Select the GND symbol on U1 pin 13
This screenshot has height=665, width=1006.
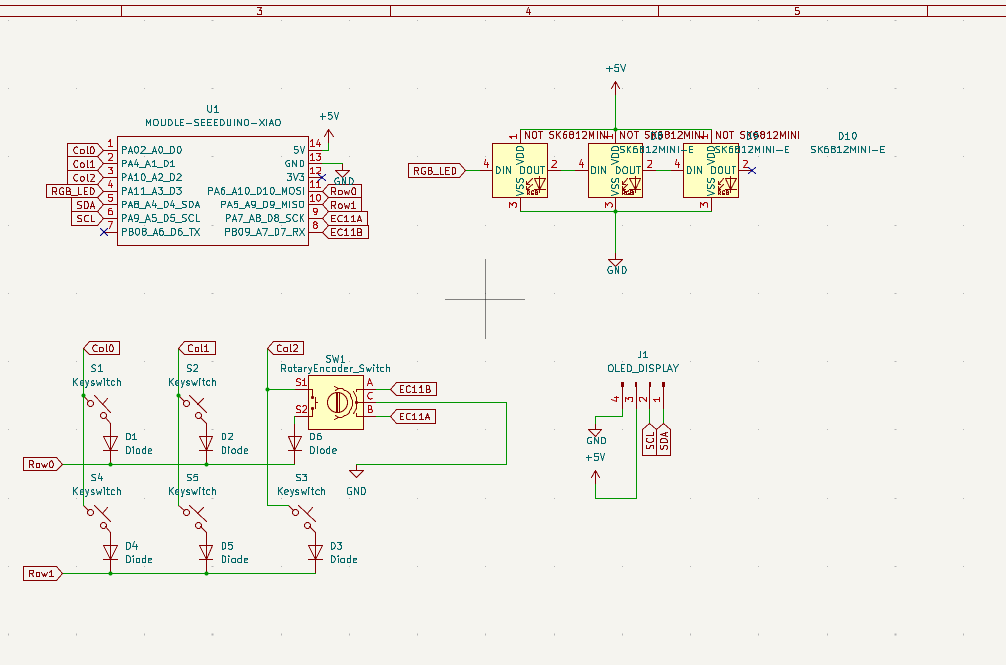point(343,175)
